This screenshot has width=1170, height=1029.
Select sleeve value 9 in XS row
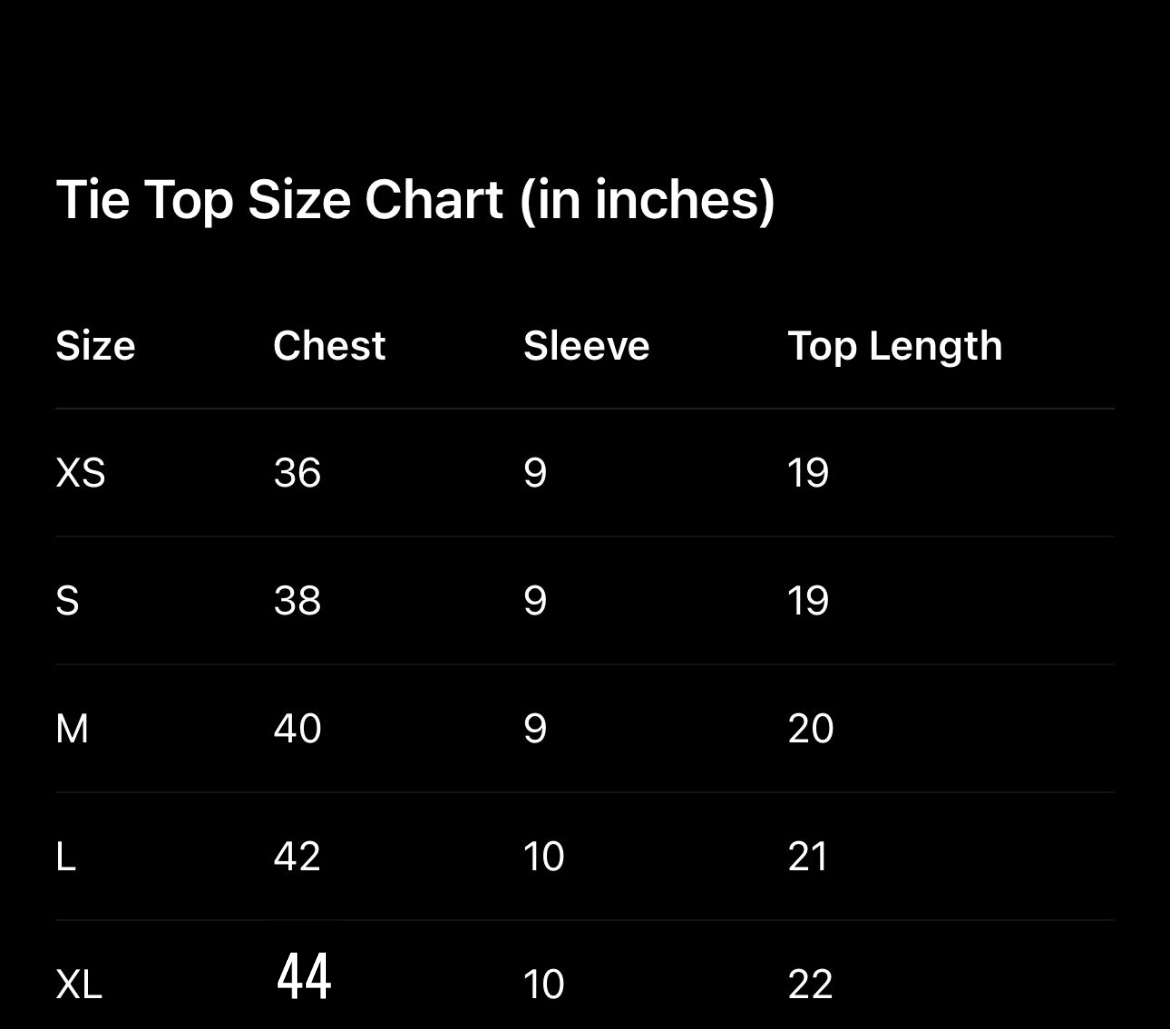pyautogui.click(x=535, y=473)
